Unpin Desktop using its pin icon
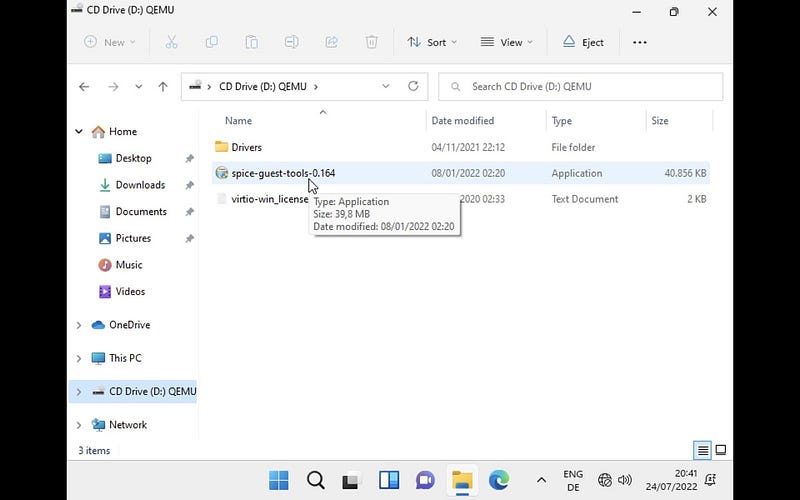 [189, 159]
